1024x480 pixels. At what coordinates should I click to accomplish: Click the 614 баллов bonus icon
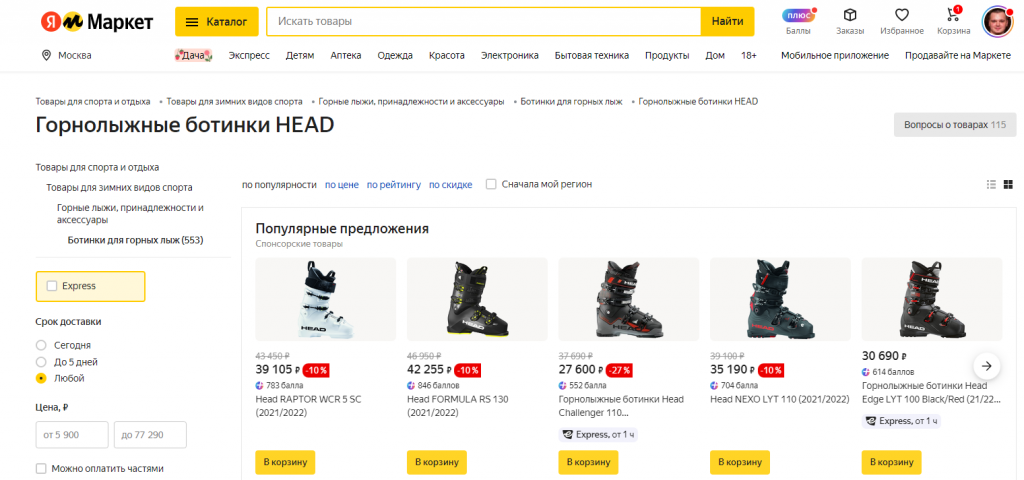866,372
